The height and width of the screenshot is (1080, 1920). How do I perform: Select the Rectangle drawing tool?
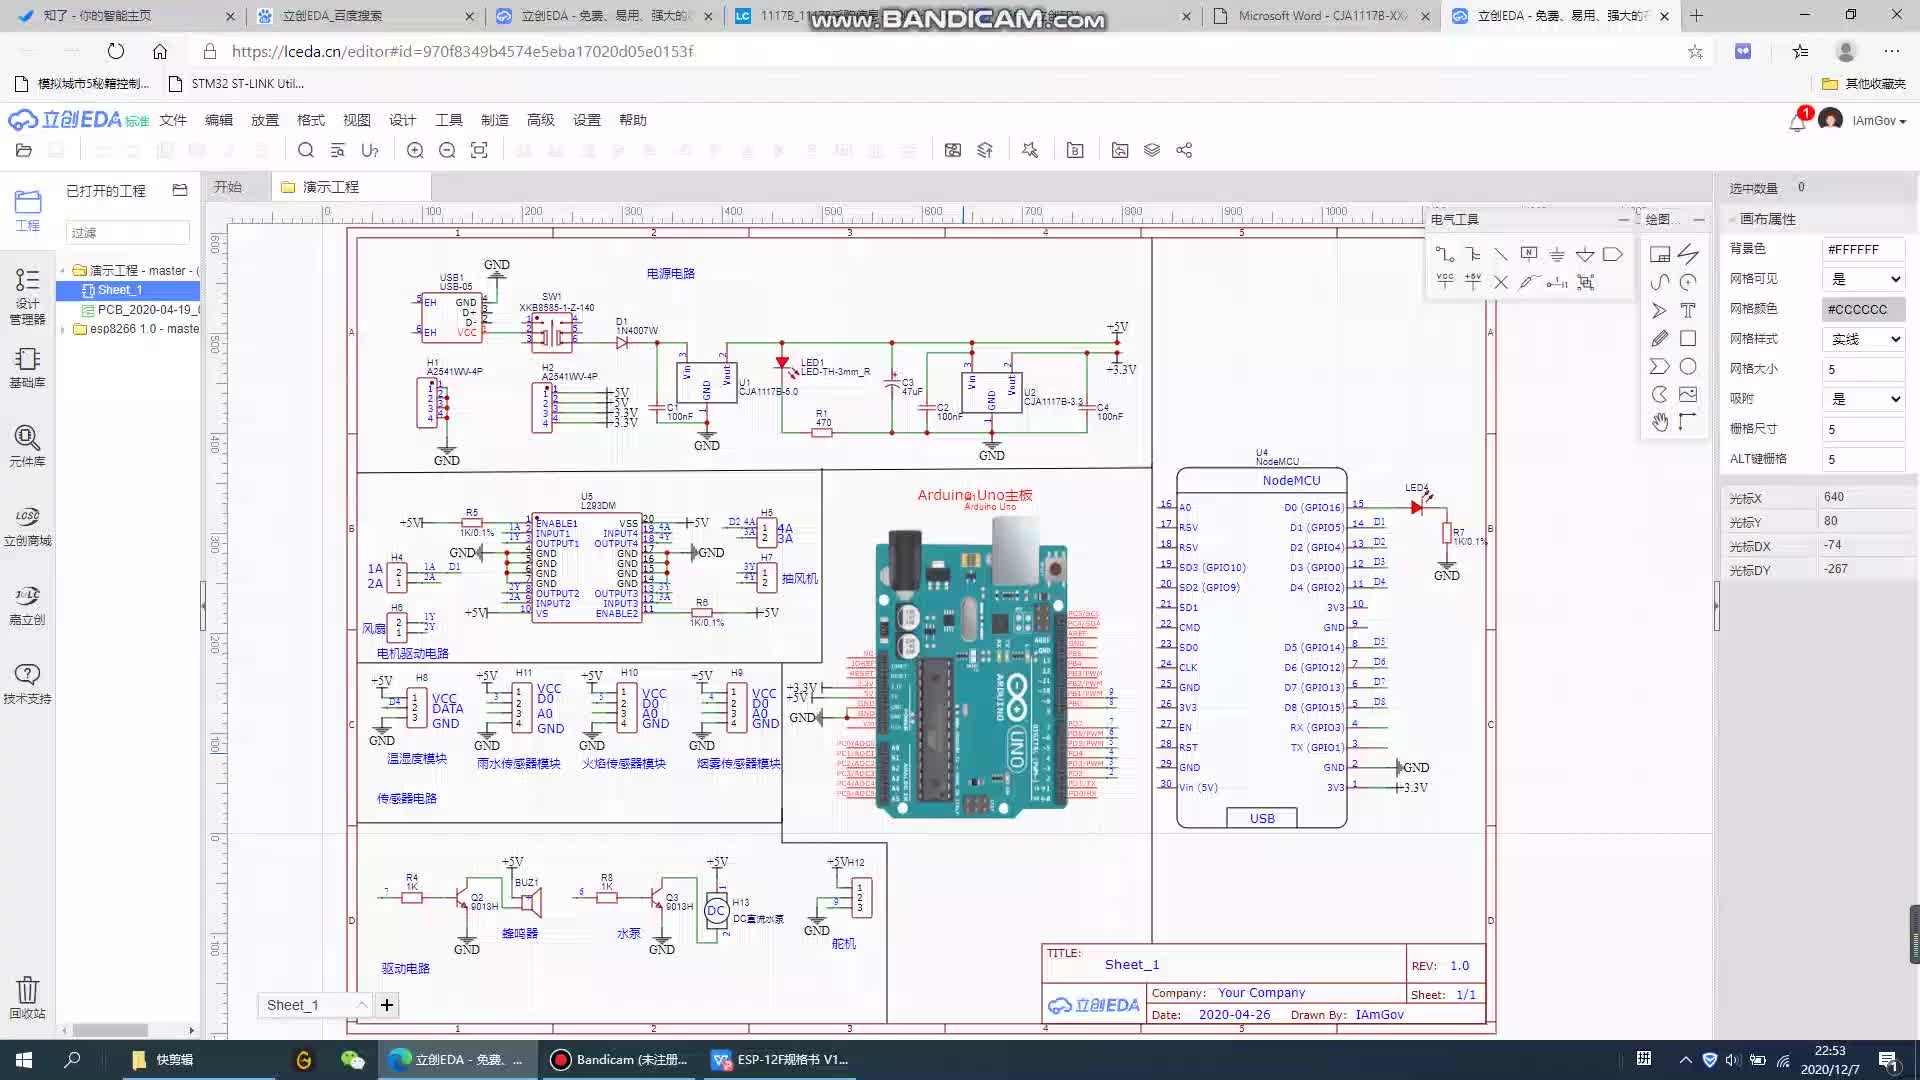1688,338
